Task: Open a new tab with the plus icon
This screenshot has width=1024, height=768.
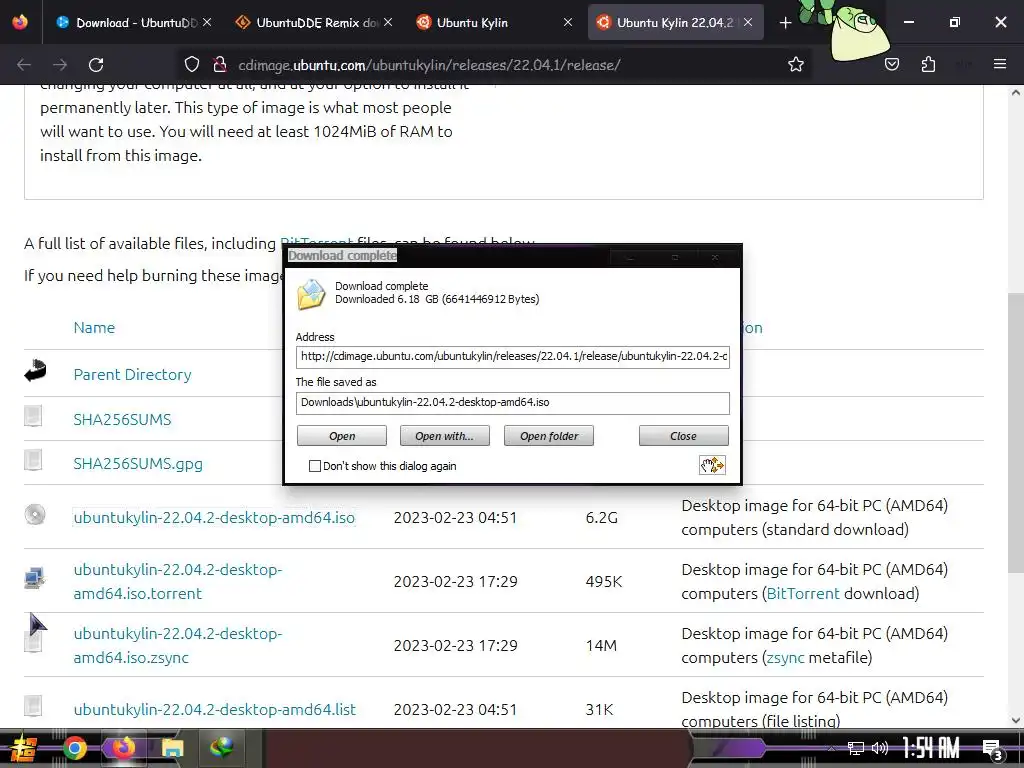Action: coord(786,23)
